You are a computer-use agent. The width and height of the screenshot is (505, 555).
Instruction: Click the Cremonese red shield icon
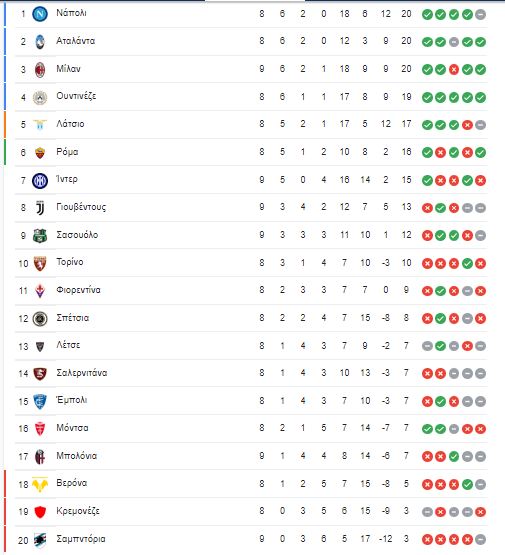coord(40,512)
